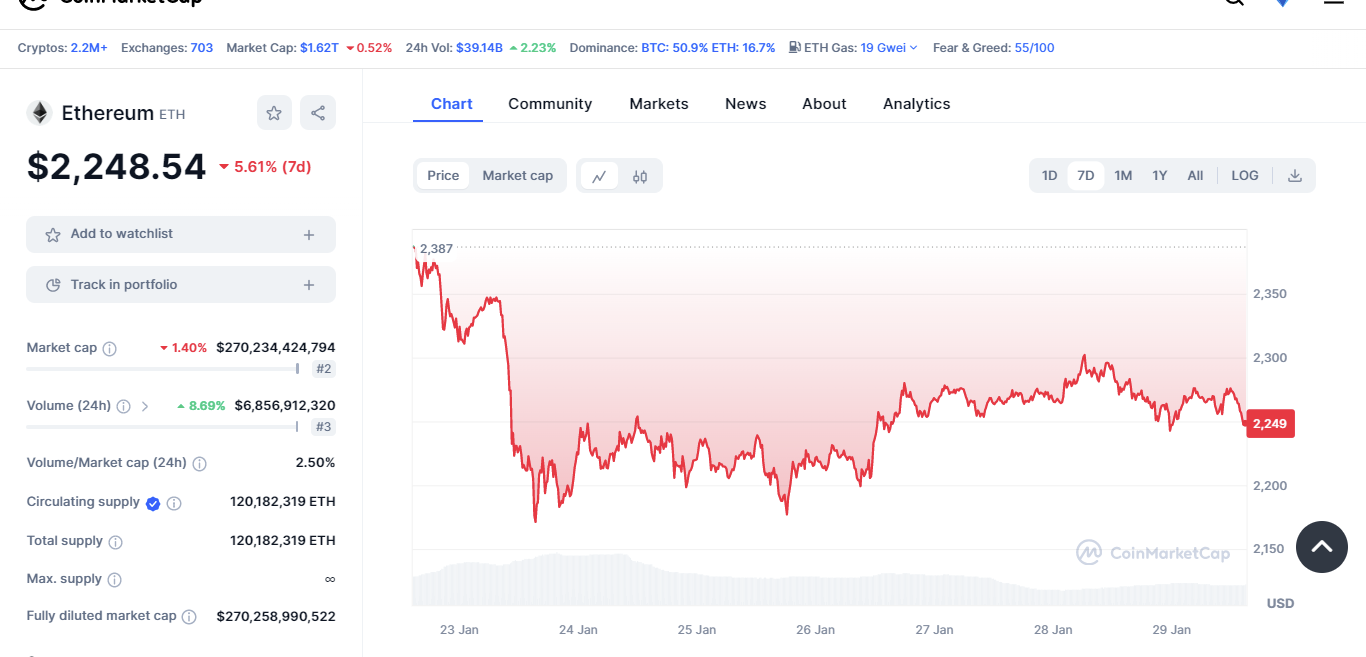Set chart range to 1M
Image resolution: width=1366 pixels, height=657 pixels.
tap(1123, 176)
